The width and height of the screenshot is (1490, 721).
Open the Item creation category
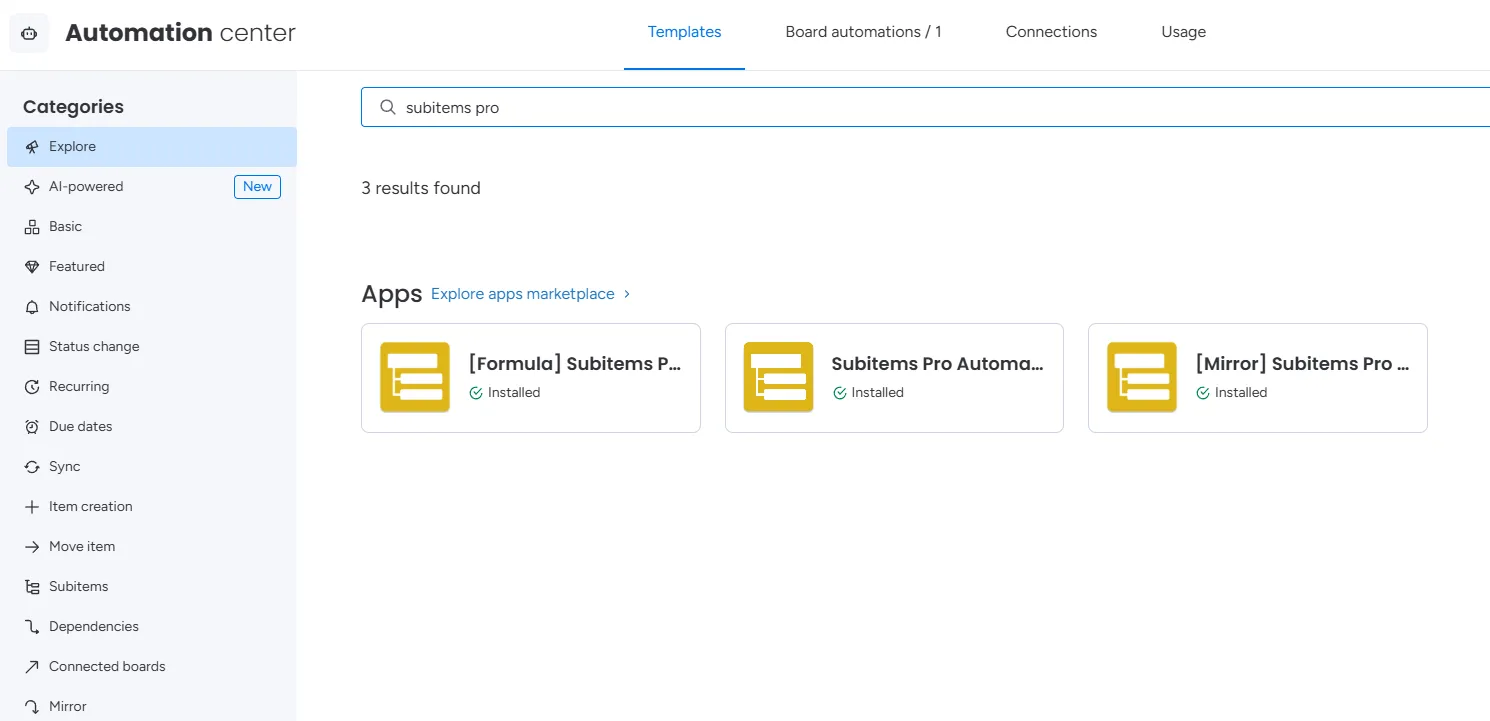click(x=90, y=506)
